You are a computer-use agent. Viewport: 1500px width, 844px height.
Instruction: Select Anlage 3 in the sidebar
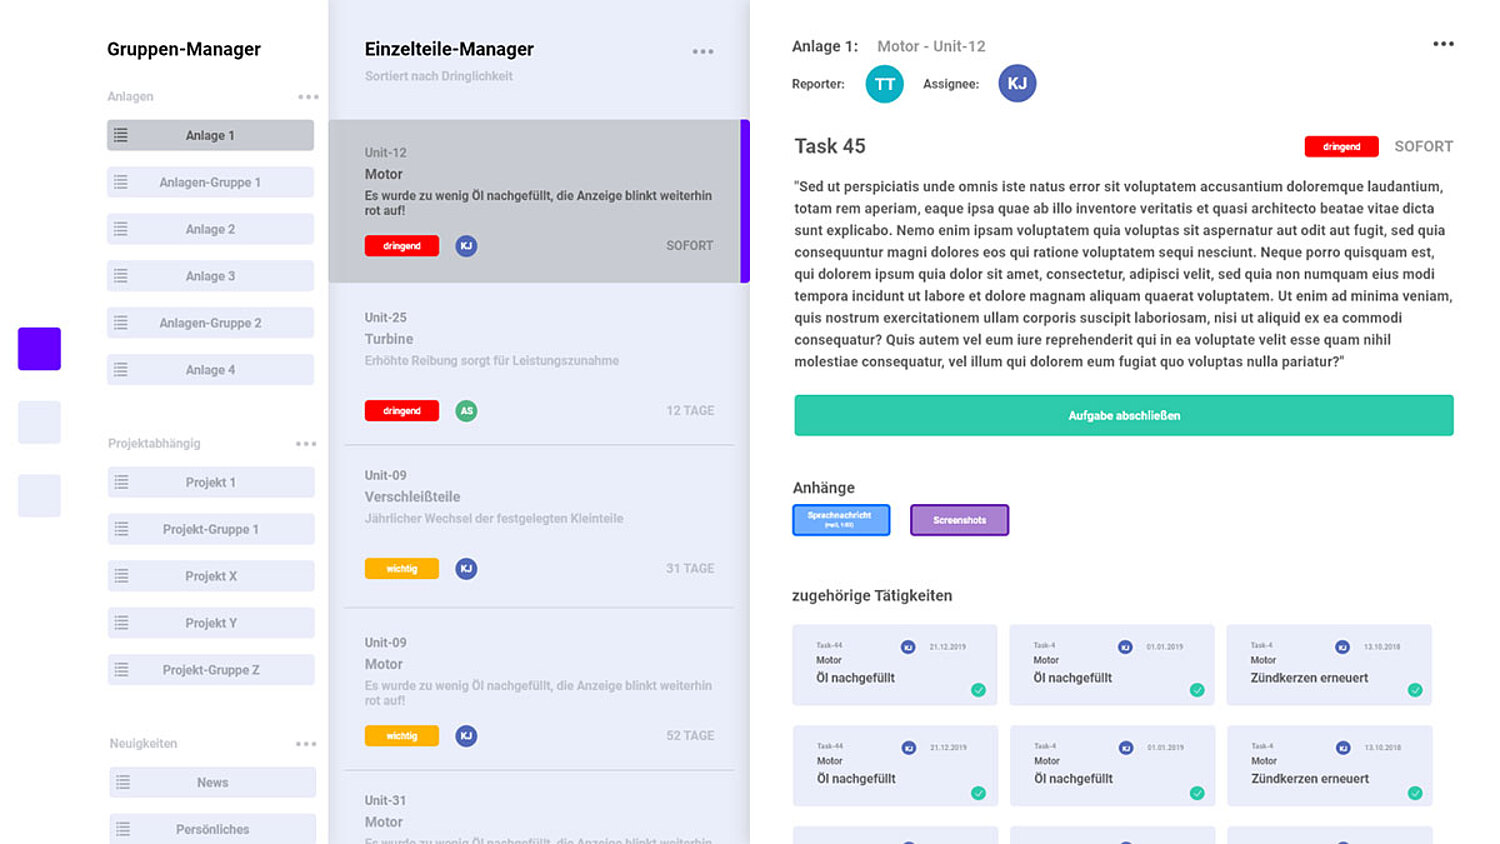coord(210,276)
